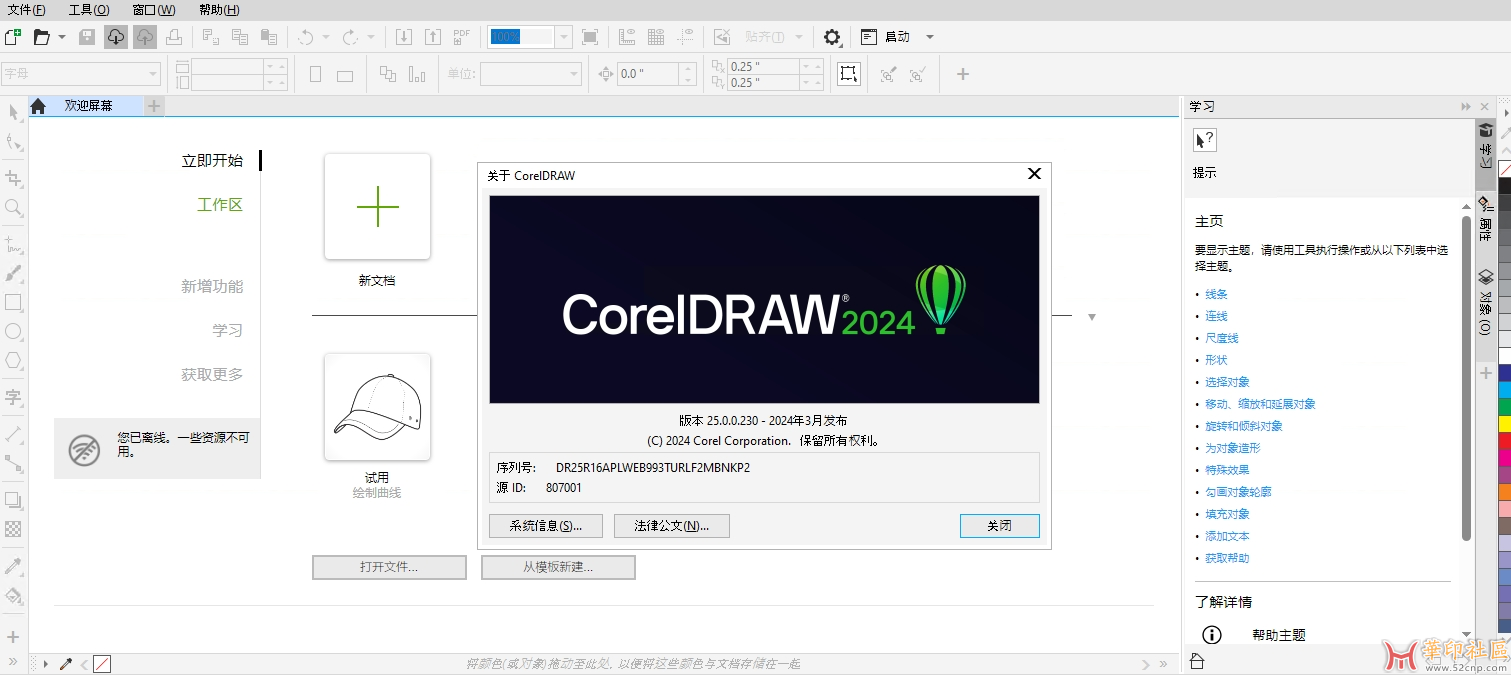The image size is (1511, 675).
Task: Click the New from Template button
Action: coord(558,567)
